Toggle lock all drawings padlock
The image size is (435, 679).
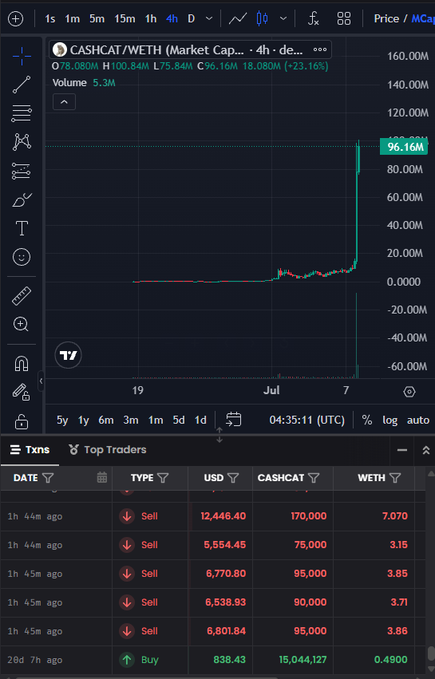(21, 420)
